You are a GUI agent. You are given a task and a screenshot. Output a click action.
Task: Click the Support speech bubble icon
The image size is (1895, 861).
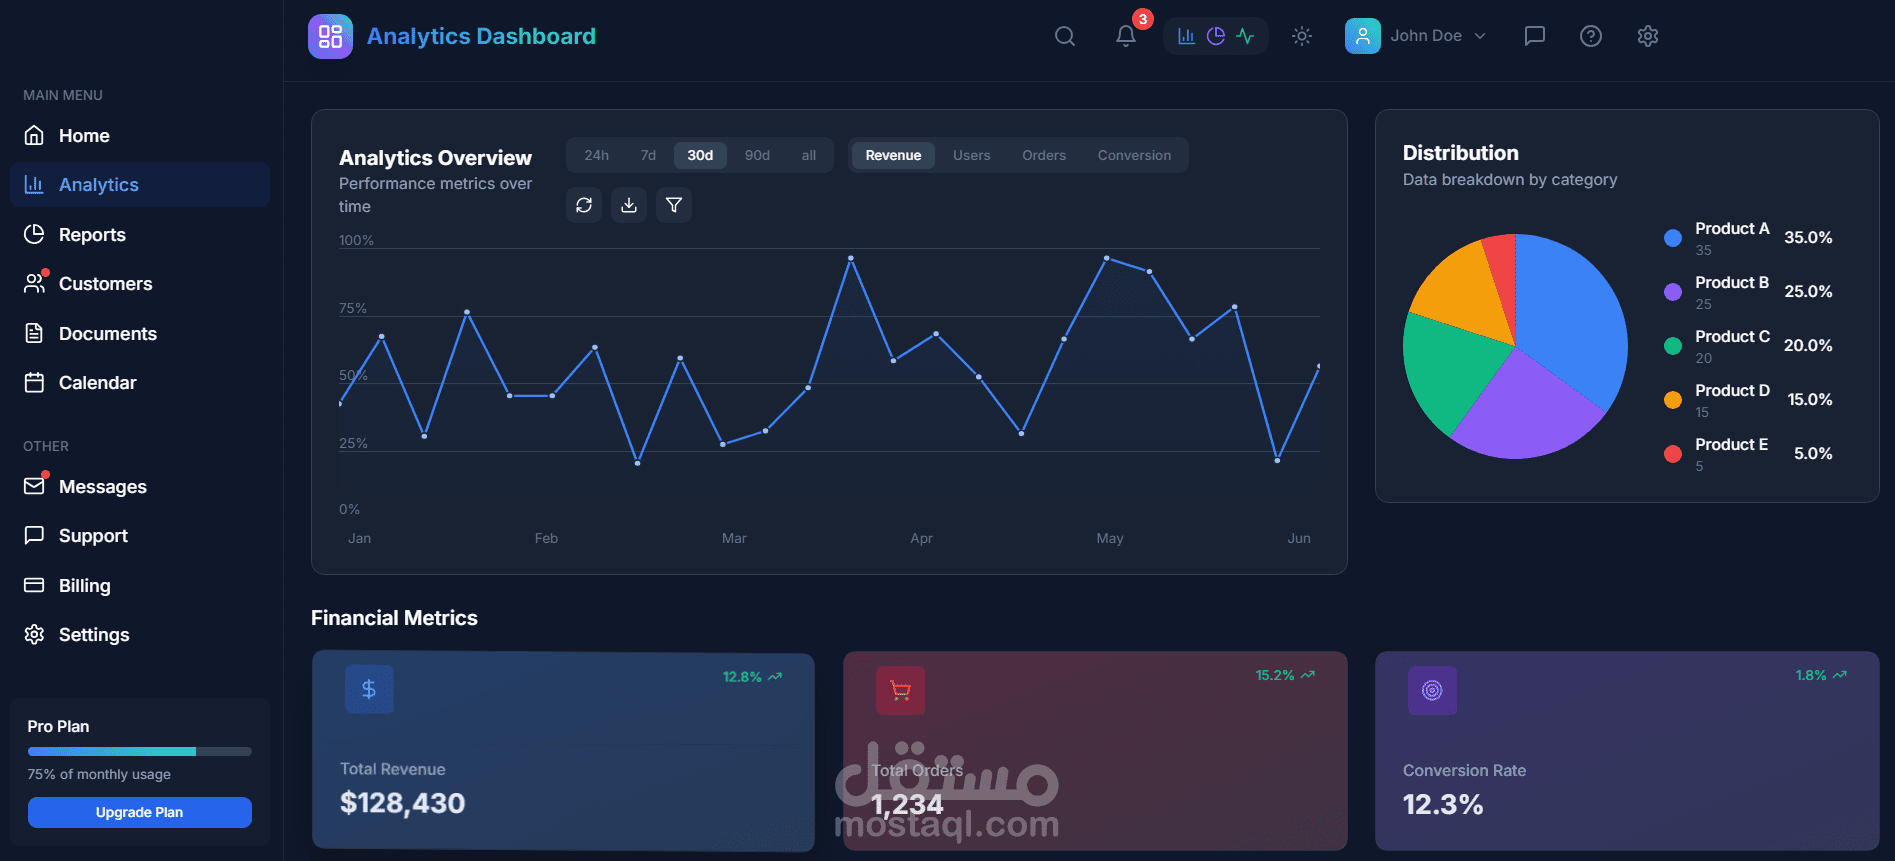coord(34,536)
